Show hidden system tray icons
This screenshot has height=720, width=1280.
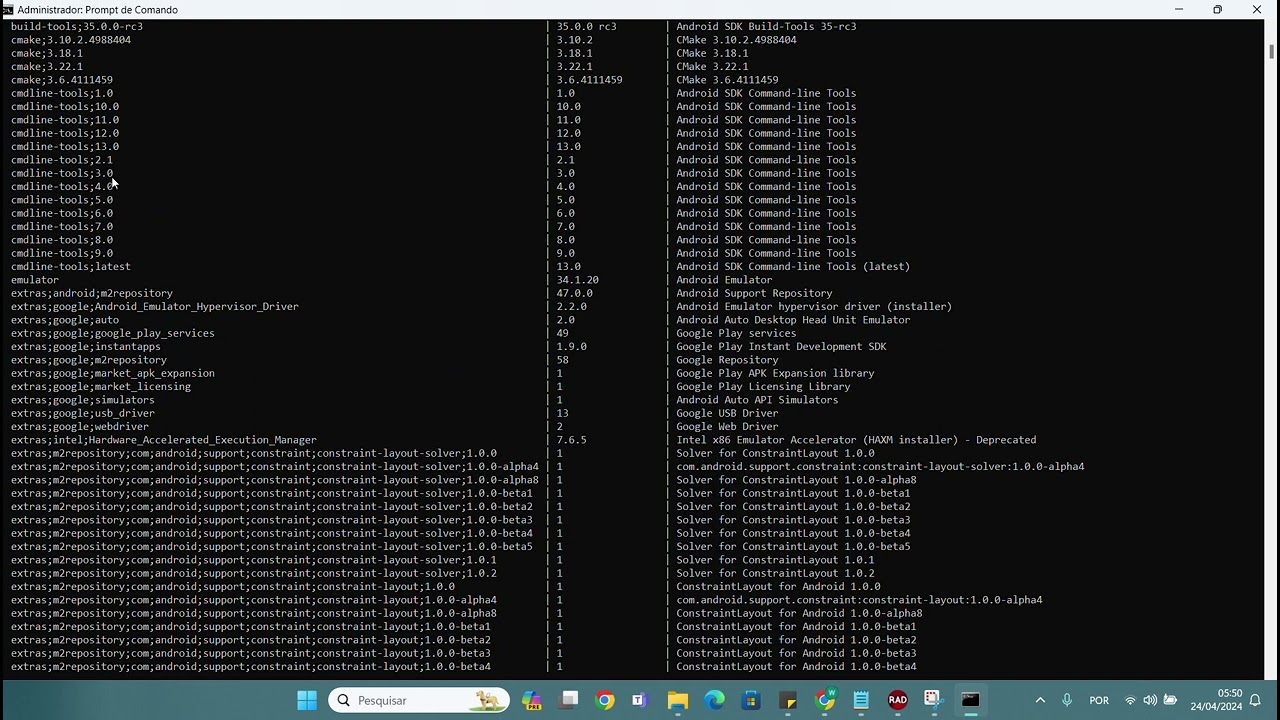pyautogui.click(x=1040, y=700)
